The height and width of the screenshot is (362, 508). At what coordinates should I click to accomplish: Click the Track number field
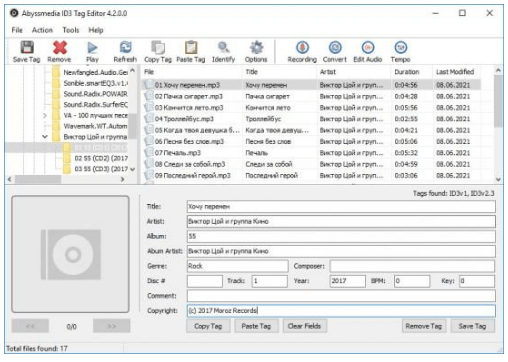point(270,281)
